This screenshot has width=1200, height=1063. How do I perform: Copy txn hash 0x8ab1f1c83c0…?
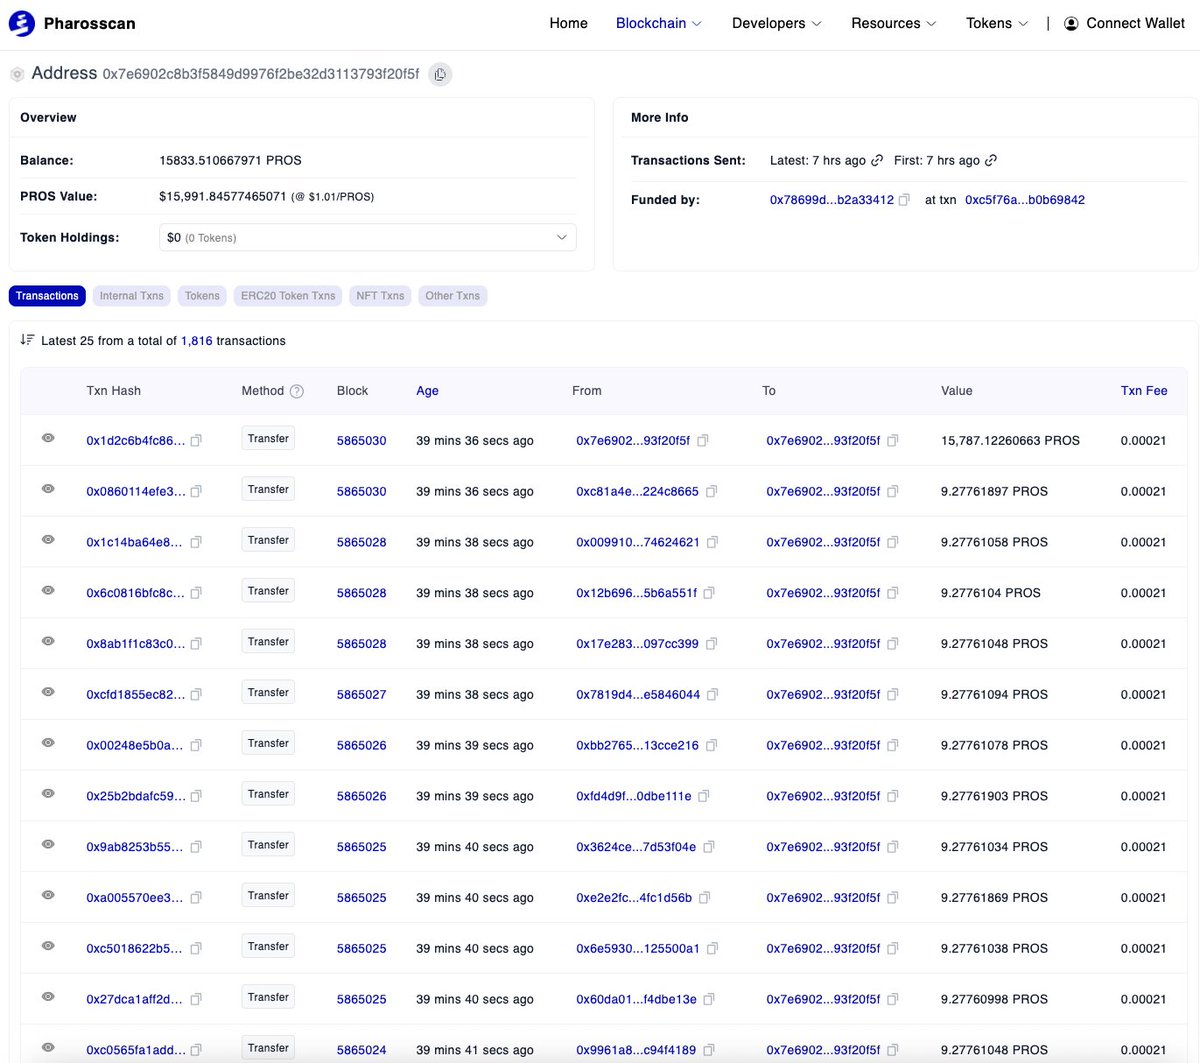coord(196,644)
